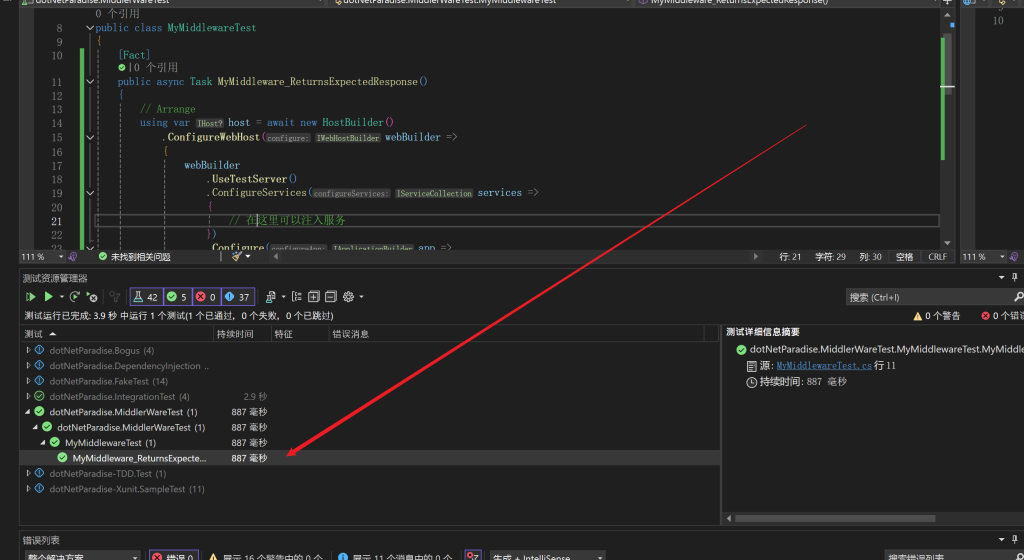Click the 错误 0 button in error list

point(174,557)
